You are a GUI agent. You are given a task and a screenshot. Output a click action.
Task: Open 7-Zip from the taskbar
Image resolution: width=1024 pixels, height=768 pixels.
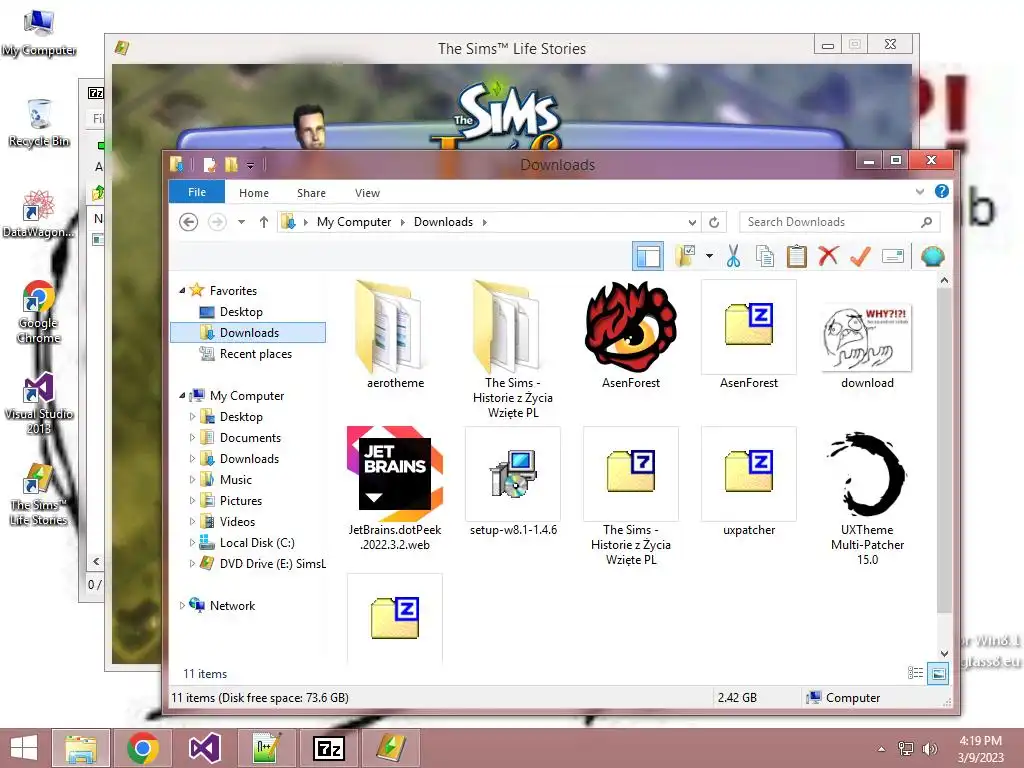[328, 748]
